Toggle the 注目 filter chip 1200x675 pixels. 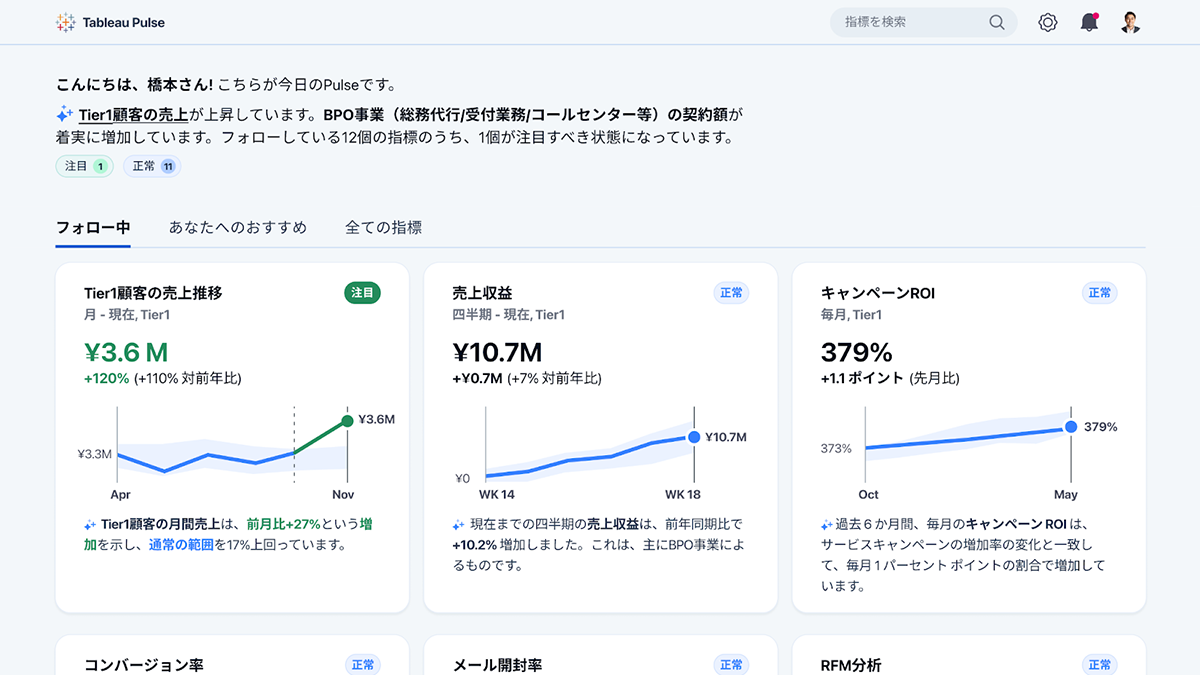[x=84, y=167]
